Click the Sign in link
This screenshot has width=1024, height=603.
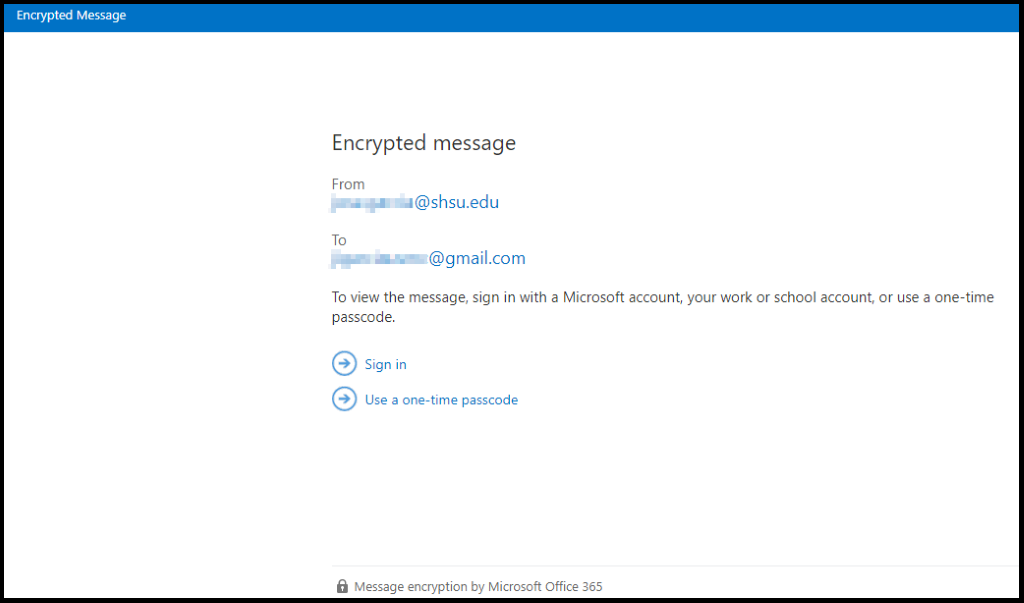click(x=385, y=364)
